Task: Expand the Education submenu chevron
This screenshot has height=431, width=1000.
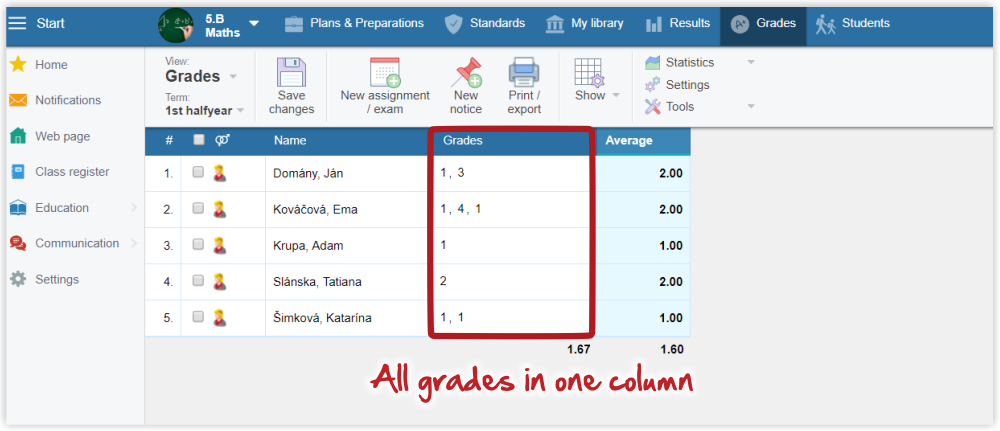Action: pos(134,207)
